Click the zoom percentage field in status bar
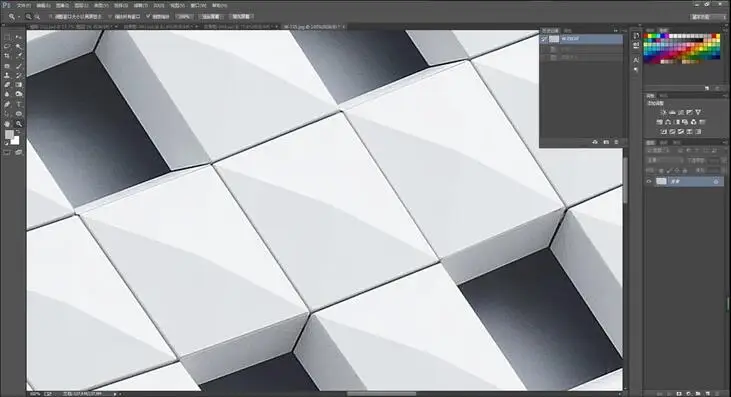 click(34, 394)
